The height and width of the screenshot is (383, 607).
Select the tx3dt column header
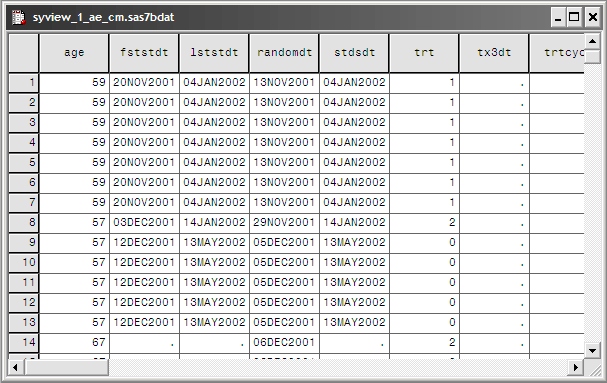pos(494,53)
